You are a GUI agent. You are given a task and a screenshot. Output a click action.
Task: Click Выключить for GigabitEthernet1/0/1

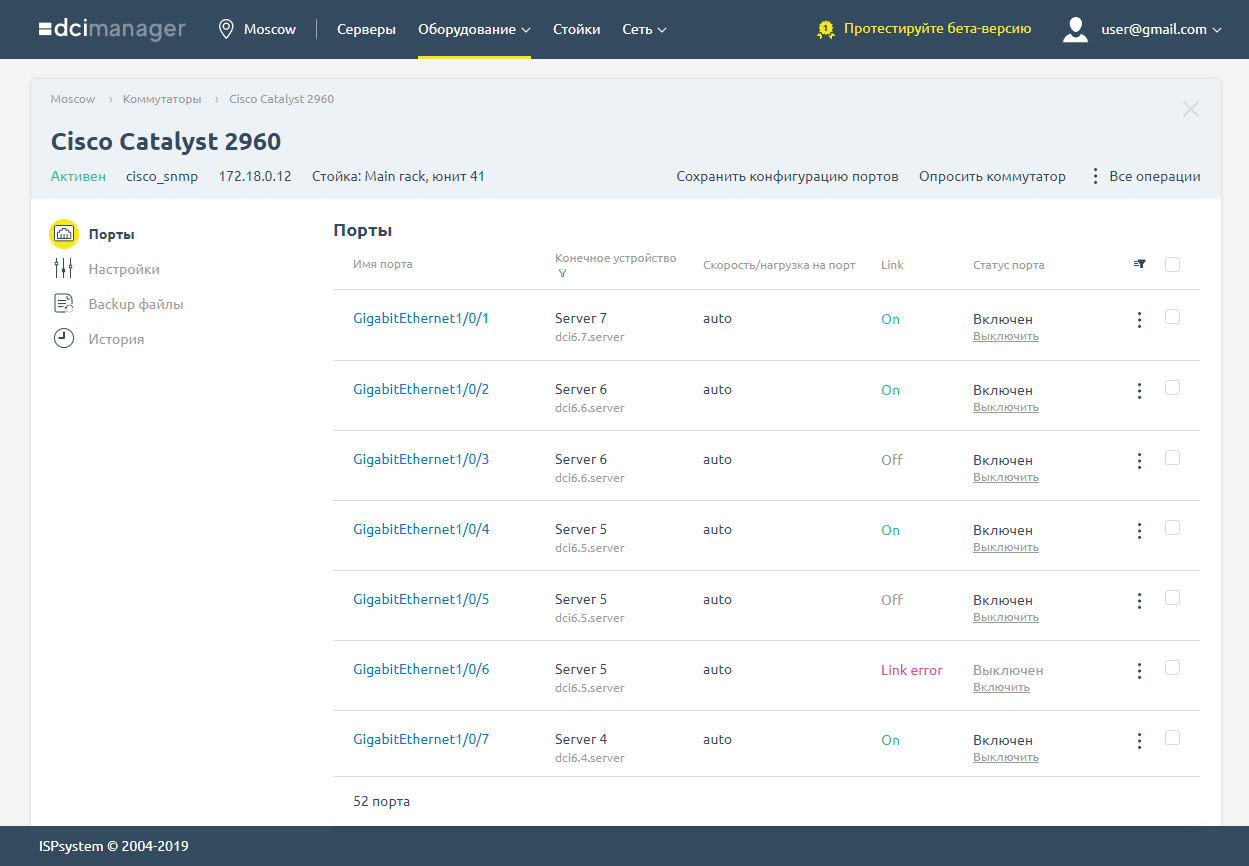[1006, 337]
